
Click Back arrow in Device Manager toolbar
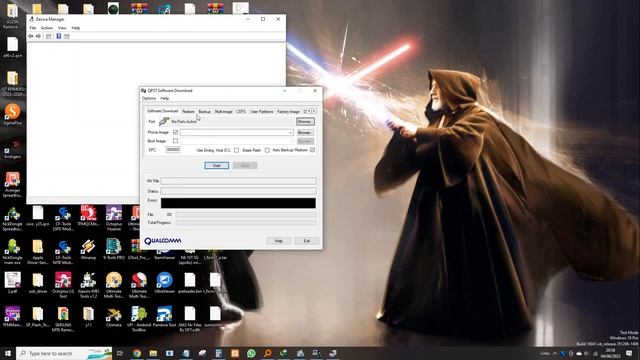(31, 36)
